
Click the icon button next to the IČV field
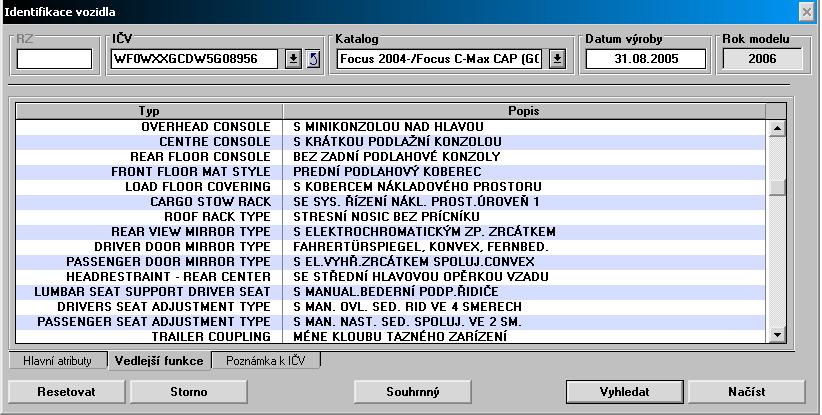311,59
